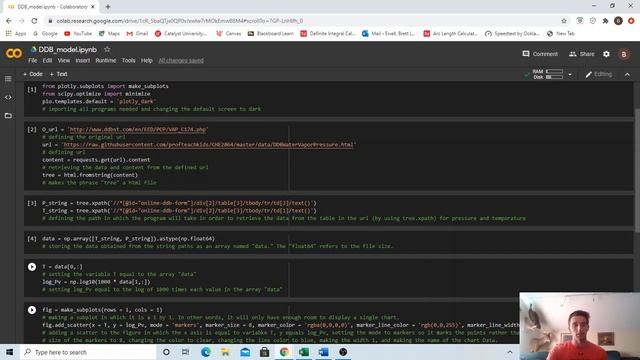The image size is (640, 360).
Task: Open the Catalyst University bookmark
Action: [181, 33]
